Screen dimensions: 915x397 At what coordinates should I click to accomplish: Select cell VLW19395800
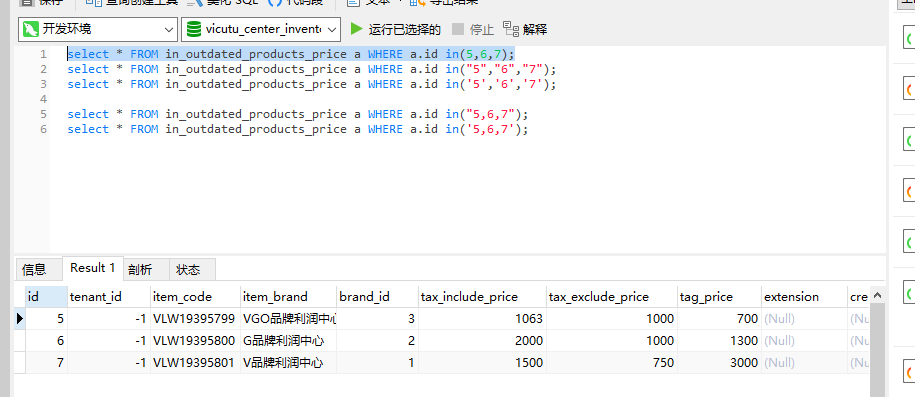tap(195, 340)
